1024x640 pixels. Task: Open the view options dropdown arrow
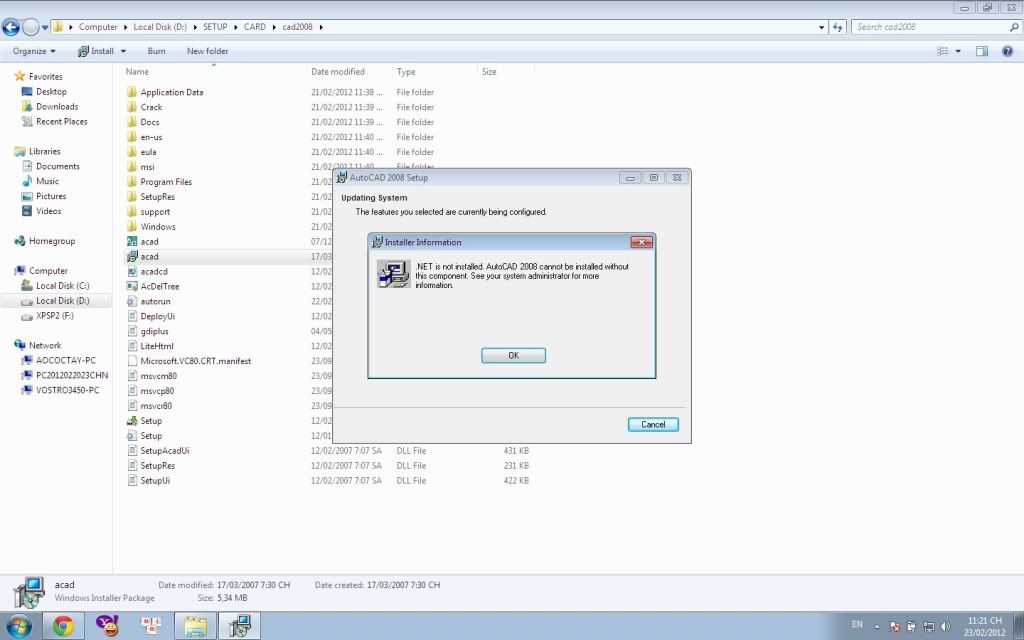(x=958, y=51)
